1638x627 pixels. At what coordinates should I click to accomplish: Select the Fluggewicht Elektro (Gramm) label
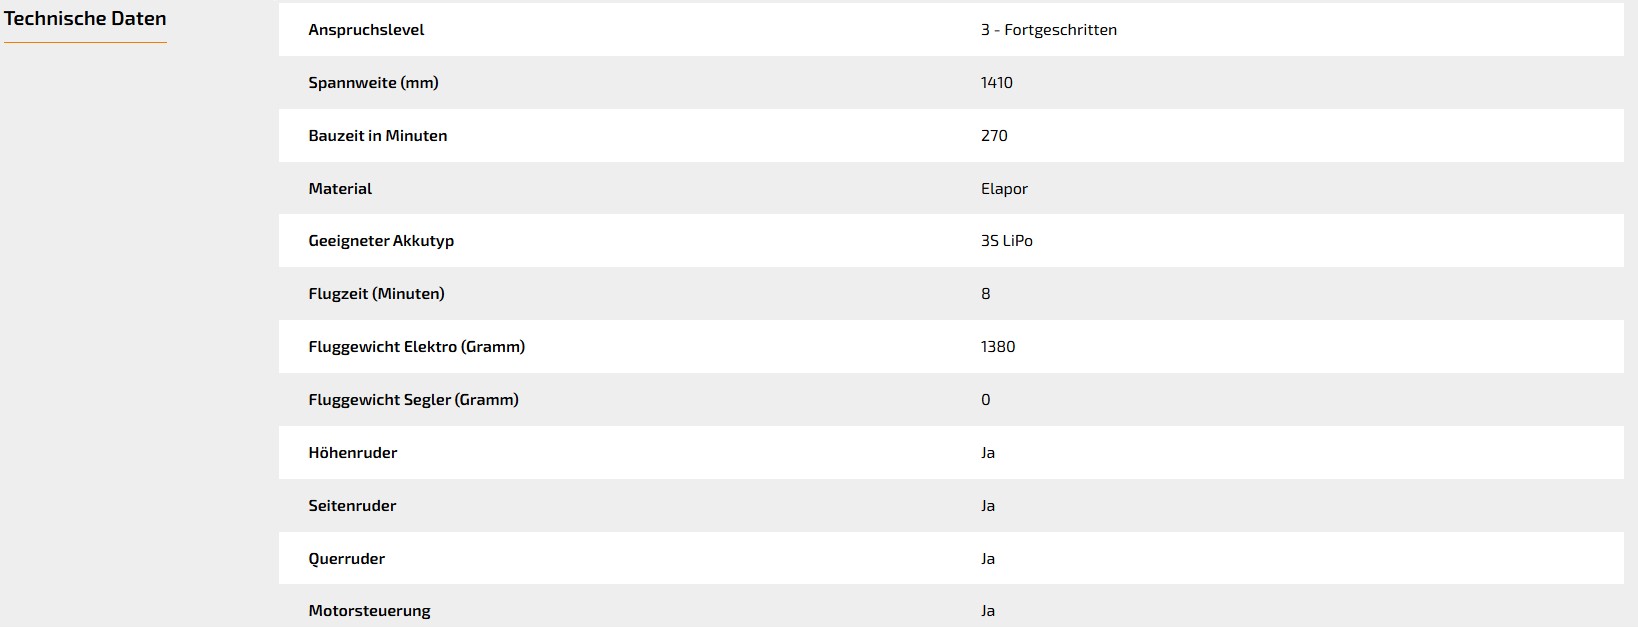417,347
